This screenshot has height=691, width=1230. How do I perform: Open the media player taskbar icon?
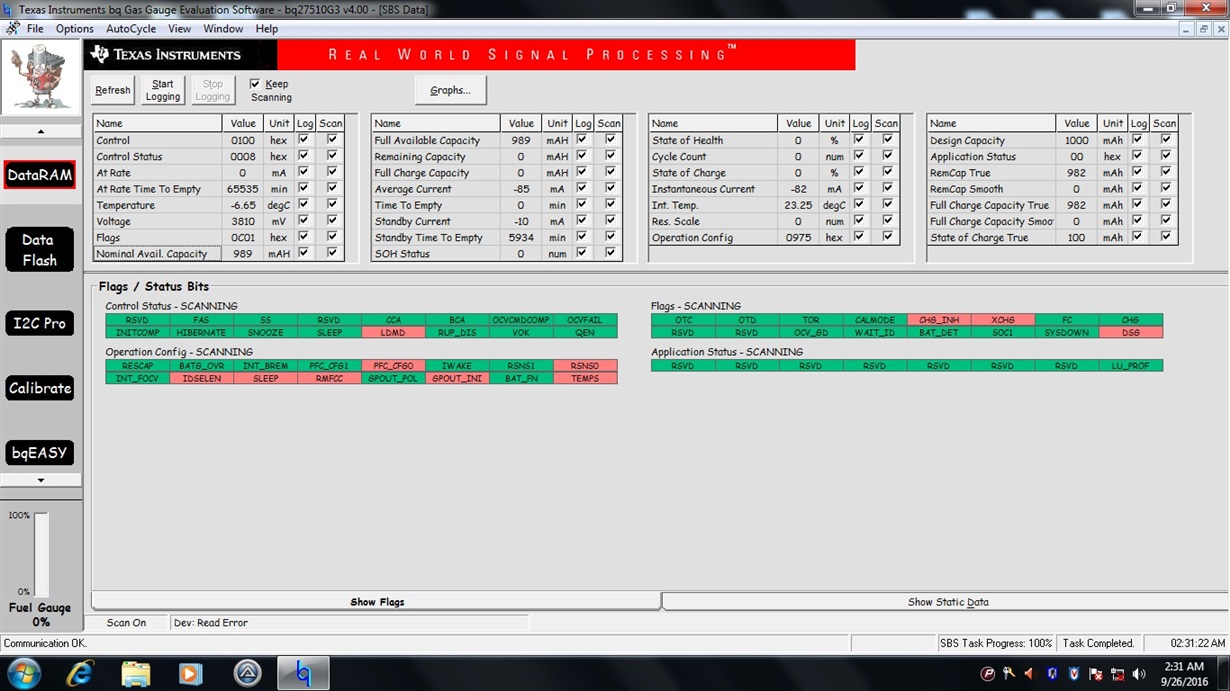(190, 673)
